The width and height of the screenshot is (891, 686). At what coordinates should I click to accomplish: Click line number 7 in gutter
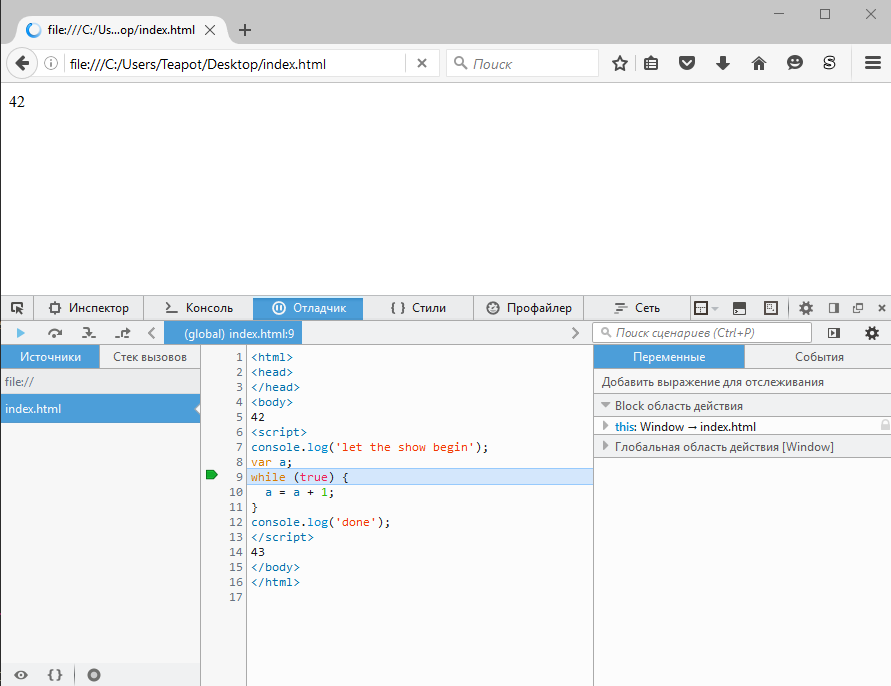click(239, 447)
